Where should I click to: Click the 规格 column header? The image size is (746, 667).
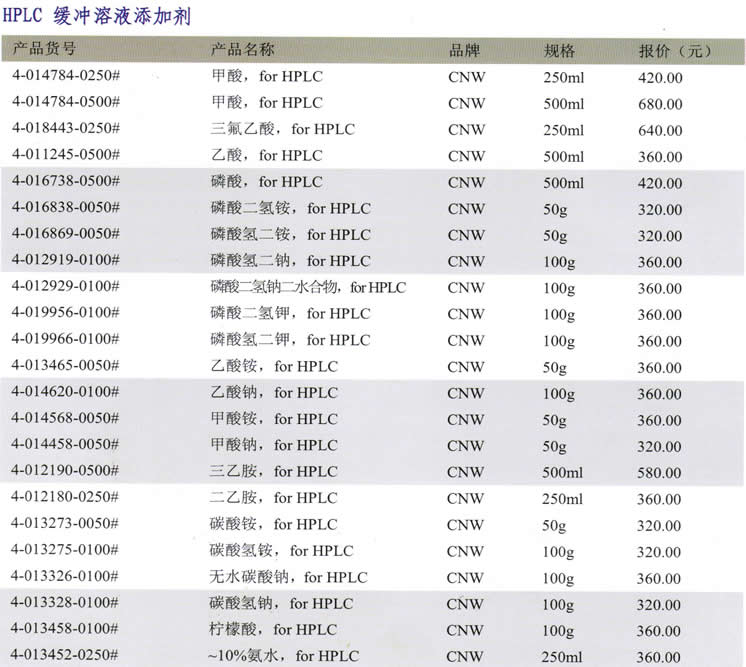click(559, 50)
